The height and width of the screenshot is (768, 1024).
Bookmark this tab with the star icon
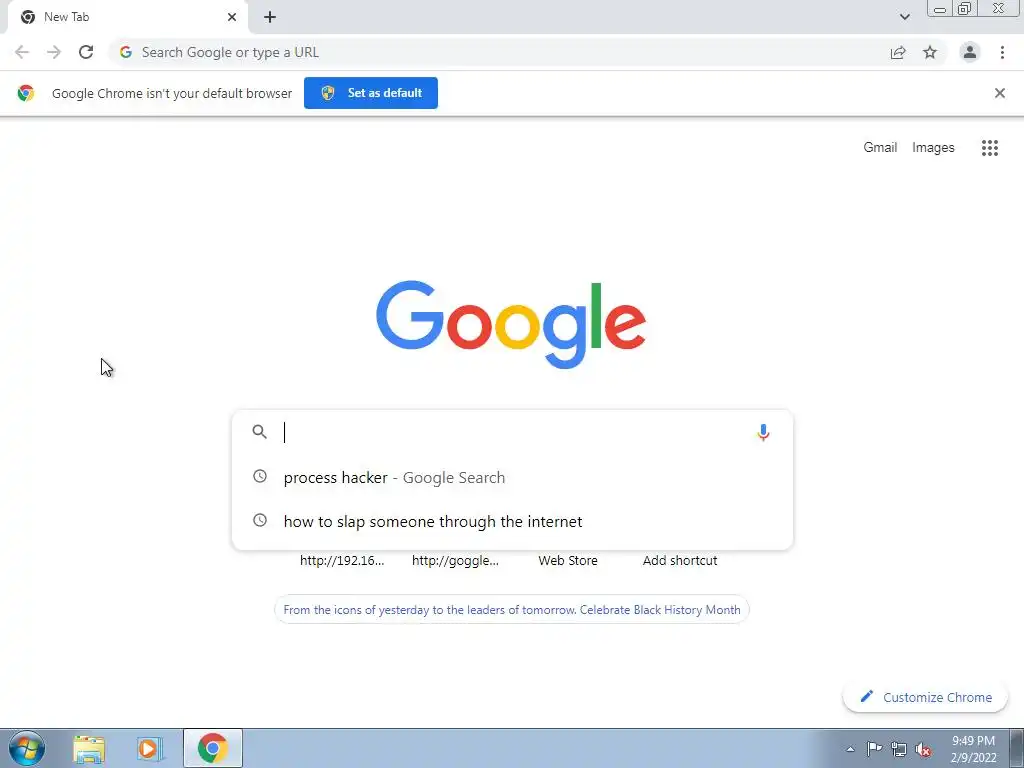(x=930, y=52)
